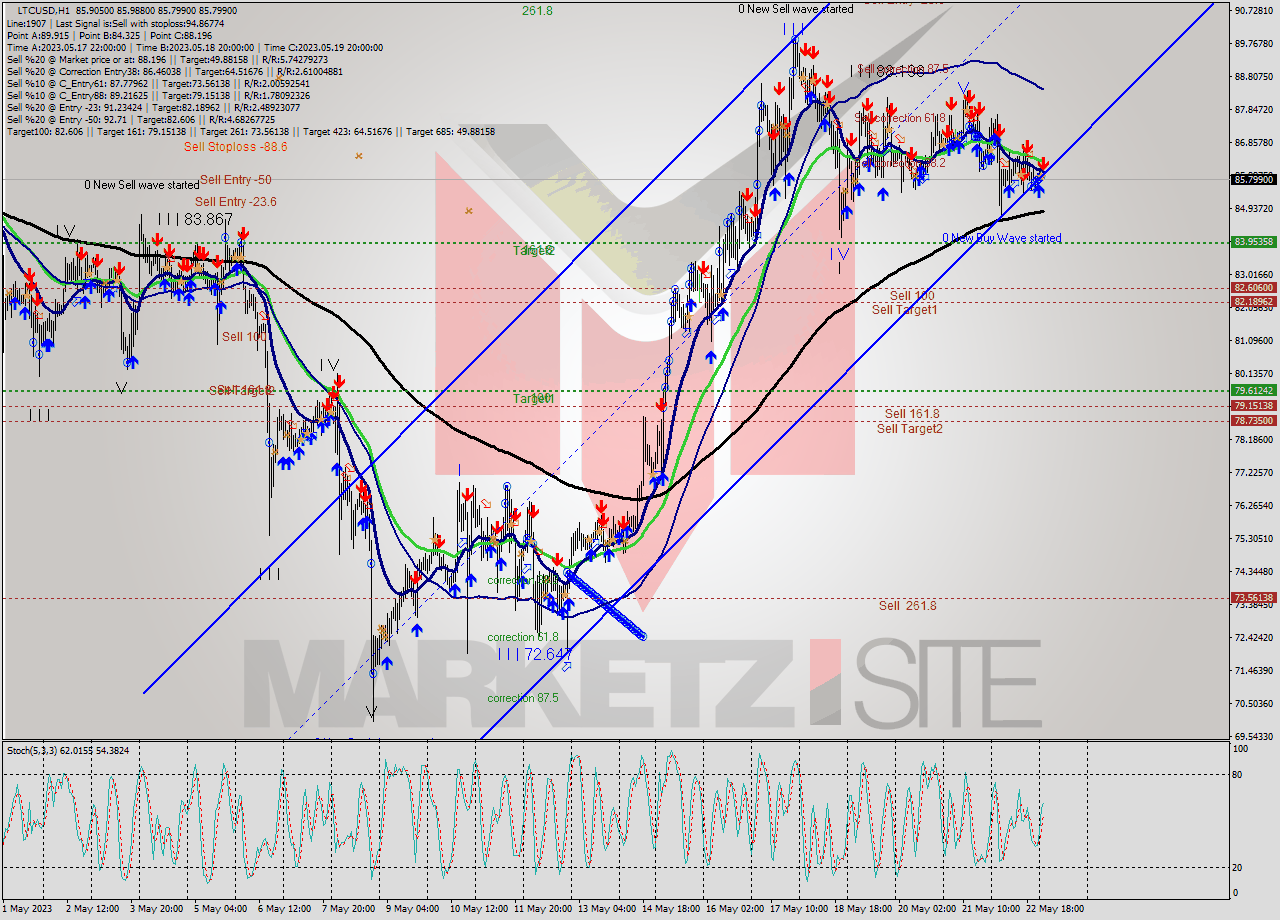Click the red 82.18962 price tag
Viewport: 1280px width, 920px height.
pos(1254,301)
